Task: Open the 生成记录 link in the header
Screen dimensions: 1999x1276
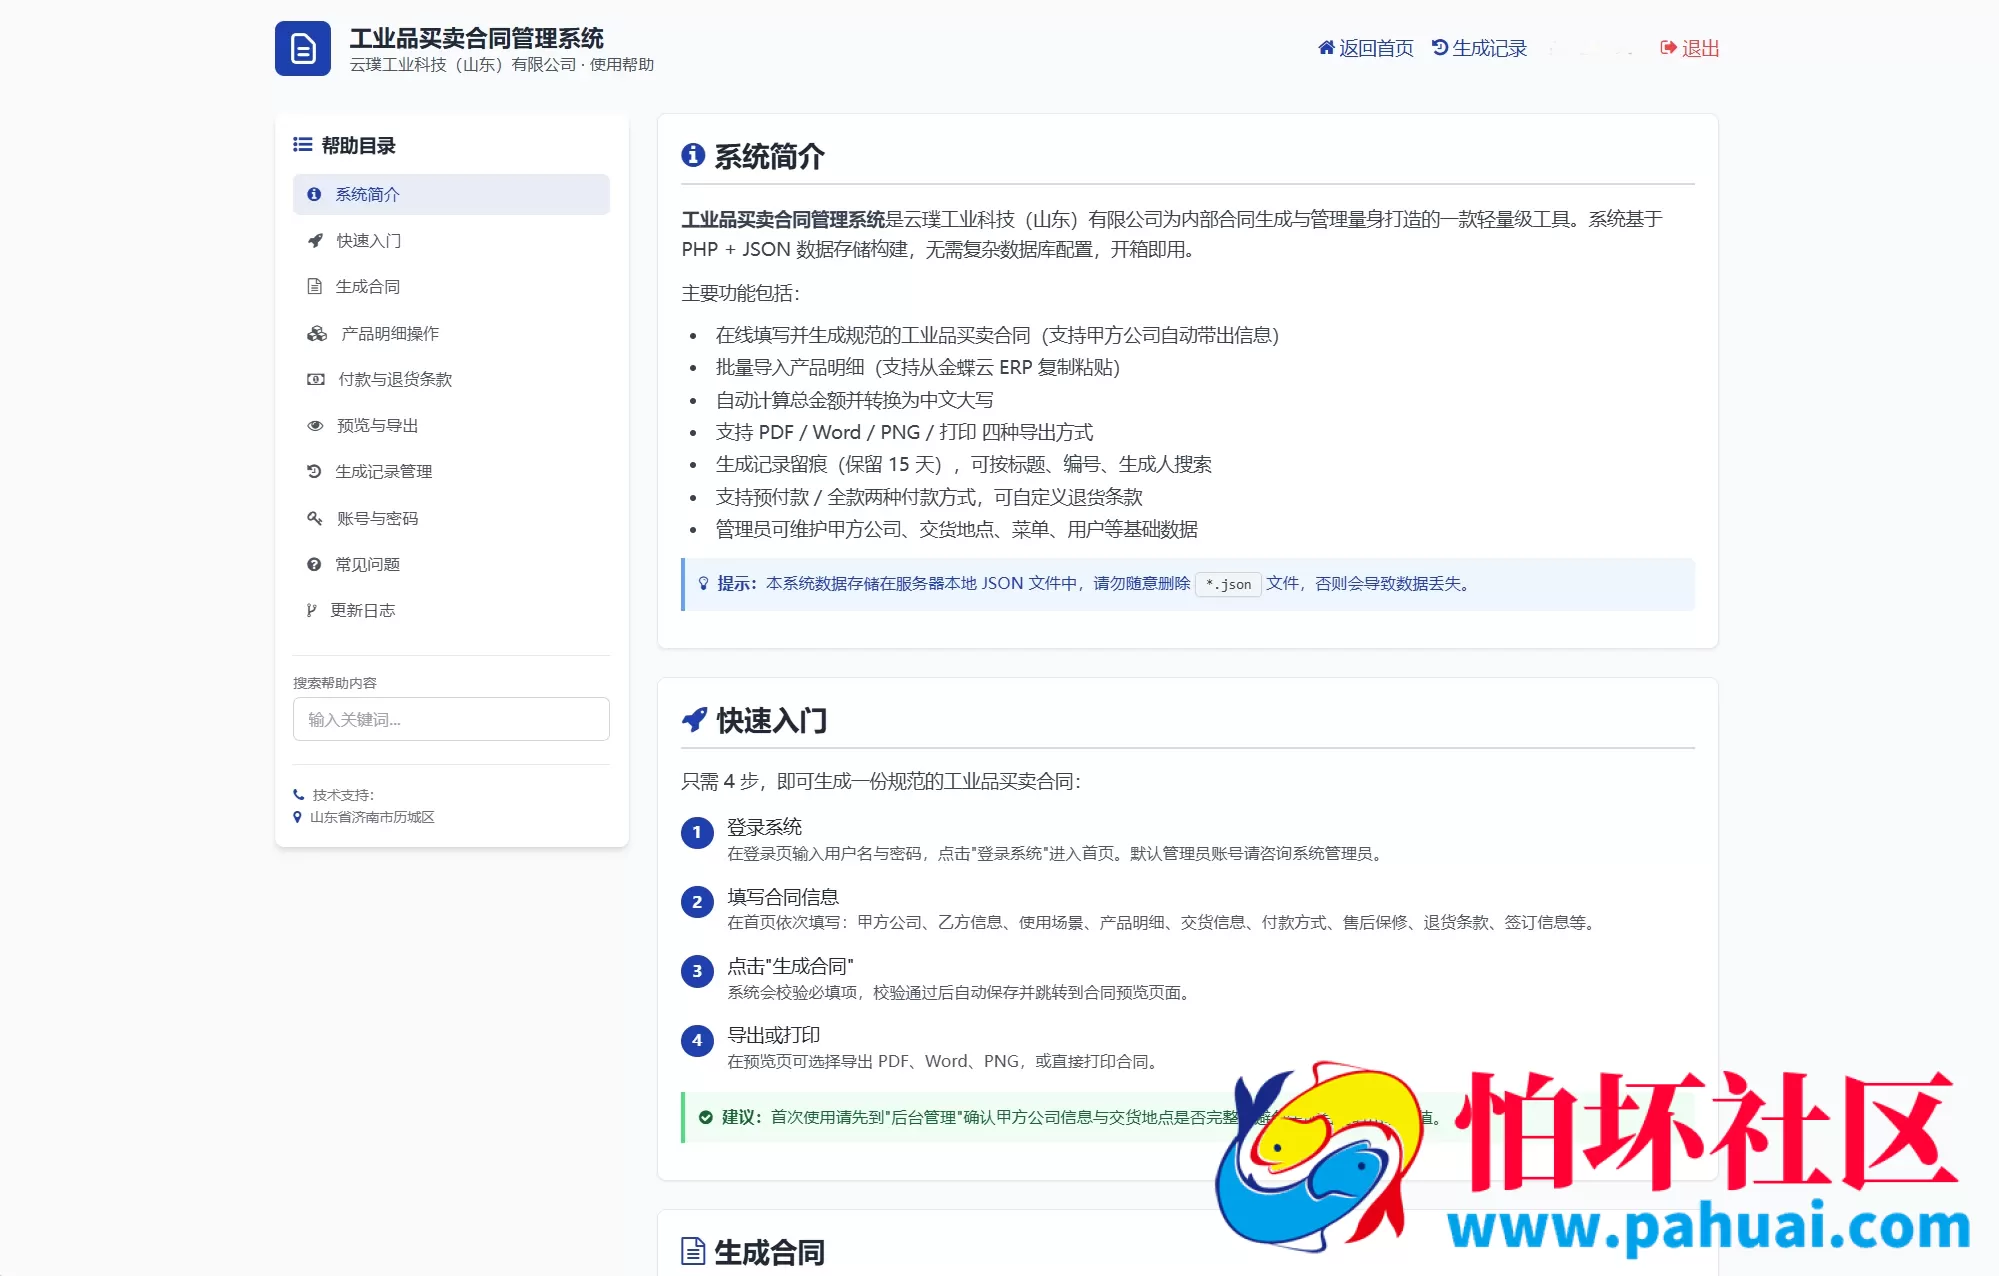Action: pyautogui.click(x=1479, y=48)
